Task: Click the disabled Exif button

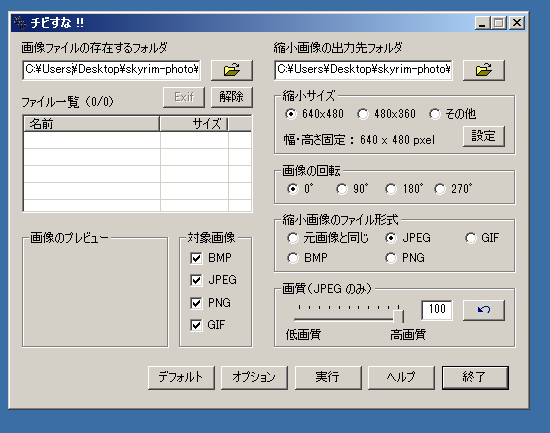Action: [184, 97]
